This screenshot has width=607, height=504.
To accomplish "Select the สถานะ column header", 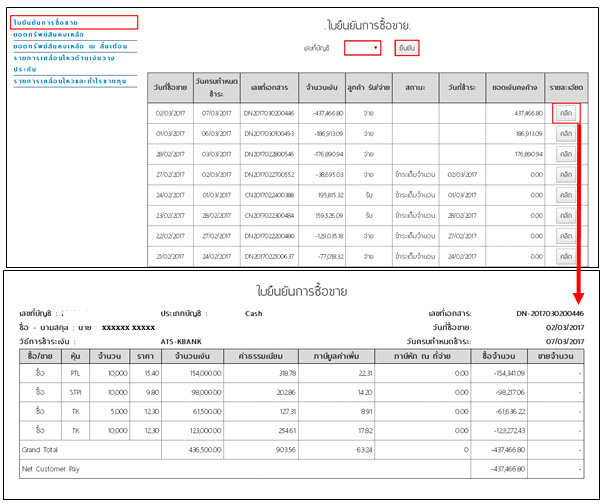I will coord(415,87).
